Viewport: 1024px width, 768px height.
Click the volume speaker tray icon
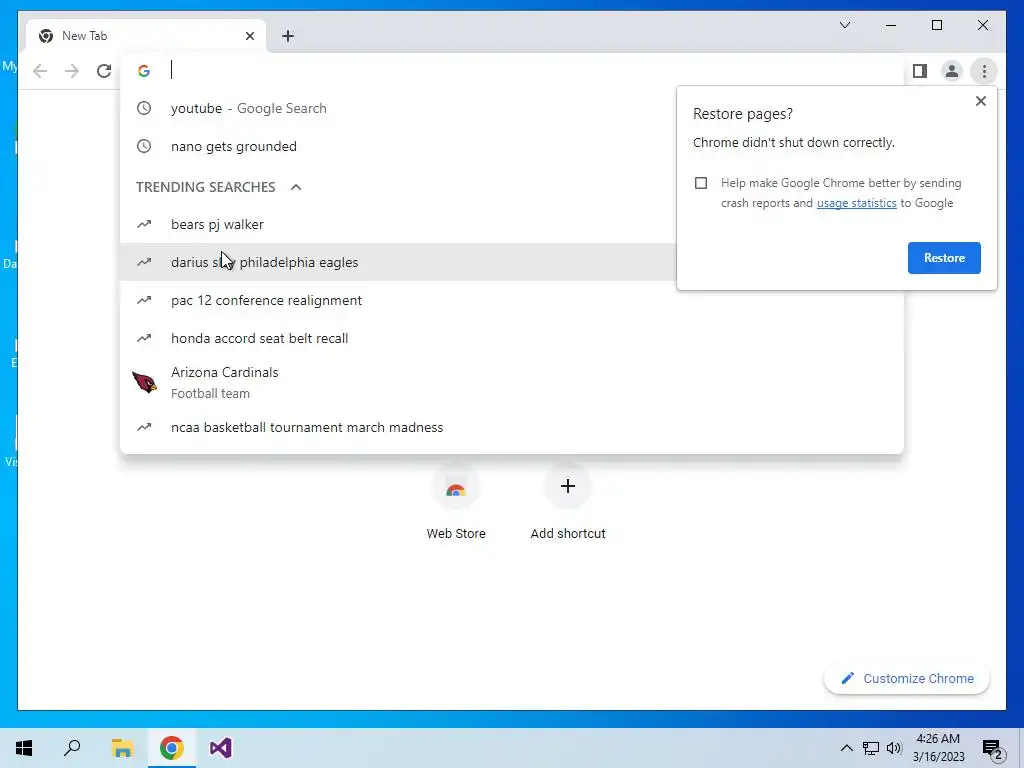tap(894, 748)
